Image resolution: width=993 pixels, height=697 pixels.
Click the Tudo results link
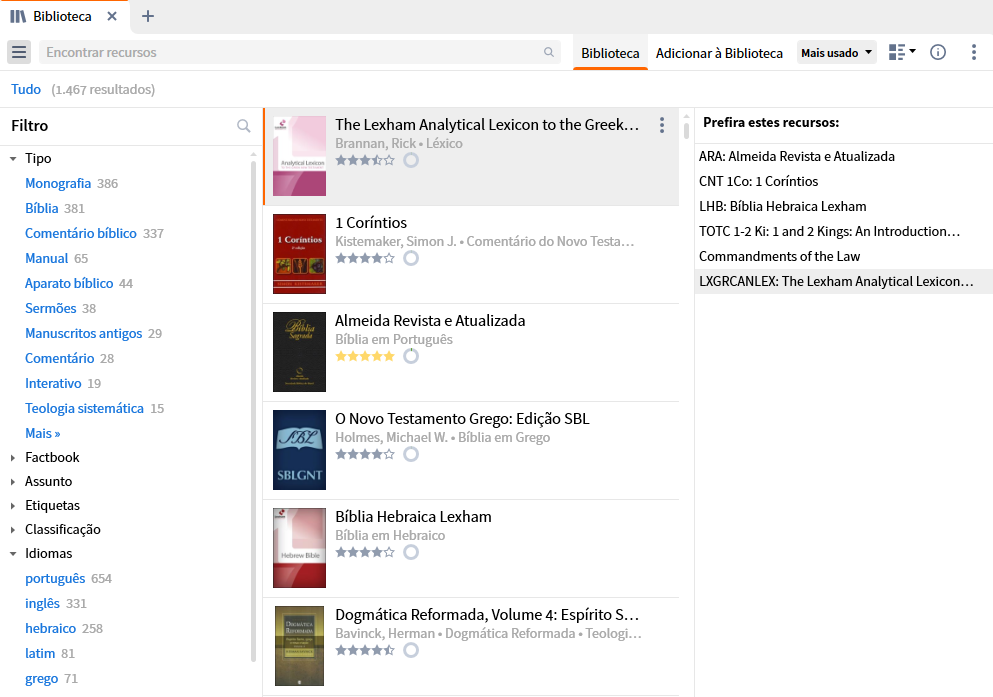click(26, 89)
